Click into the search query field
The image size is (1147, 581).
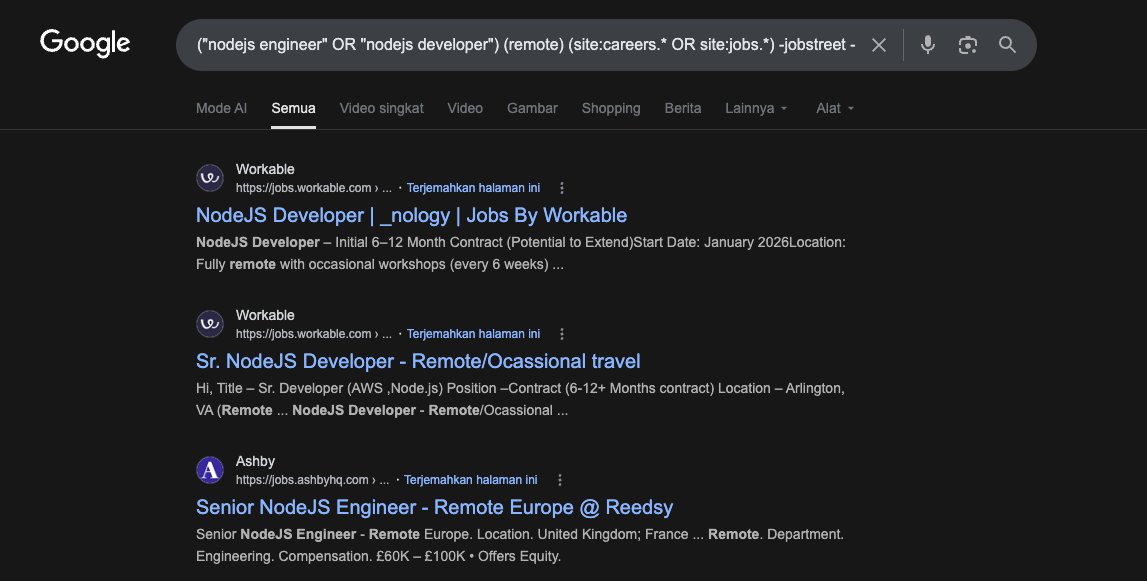[525, 45]
